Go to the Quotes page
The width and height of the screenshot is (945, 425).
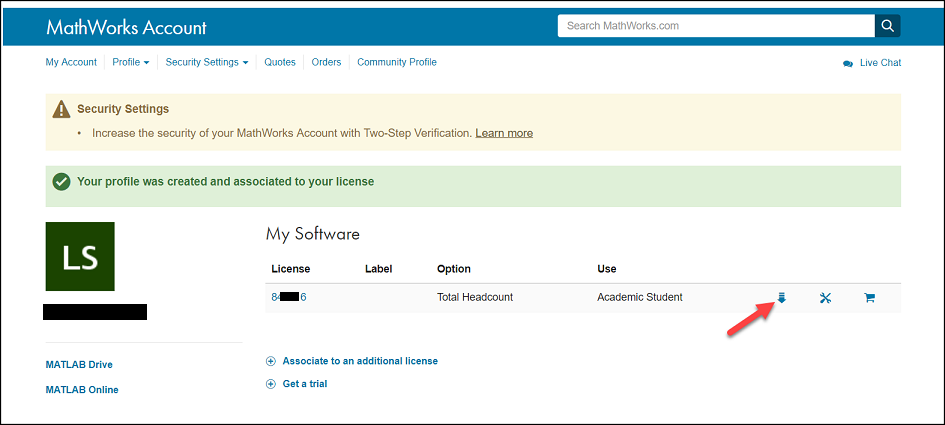point(280,62)
